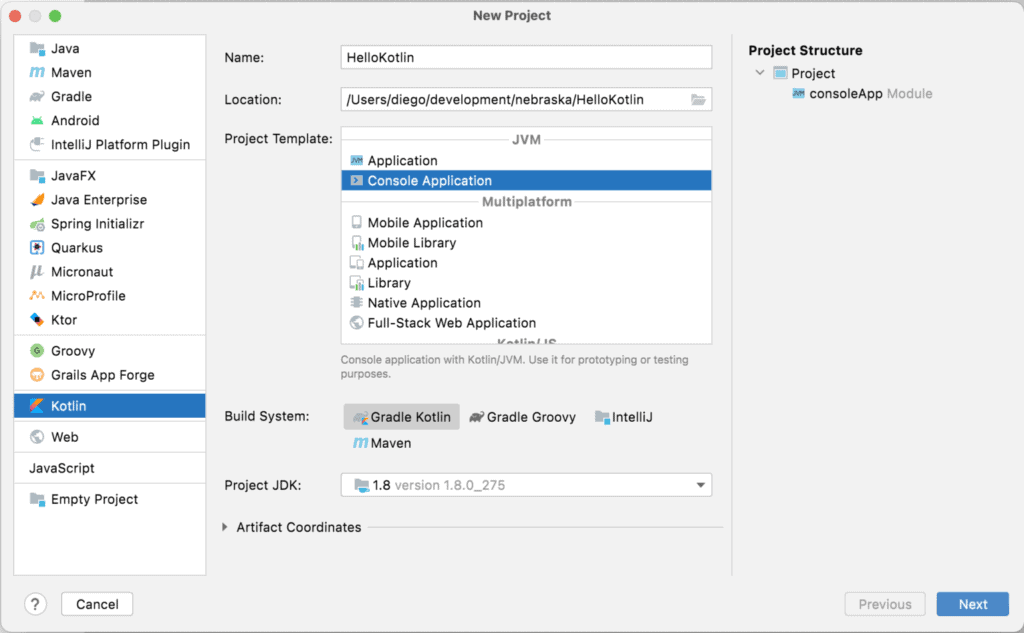
Task: Select Full-Stack Web Application template
Action: (x=451, y=323)
